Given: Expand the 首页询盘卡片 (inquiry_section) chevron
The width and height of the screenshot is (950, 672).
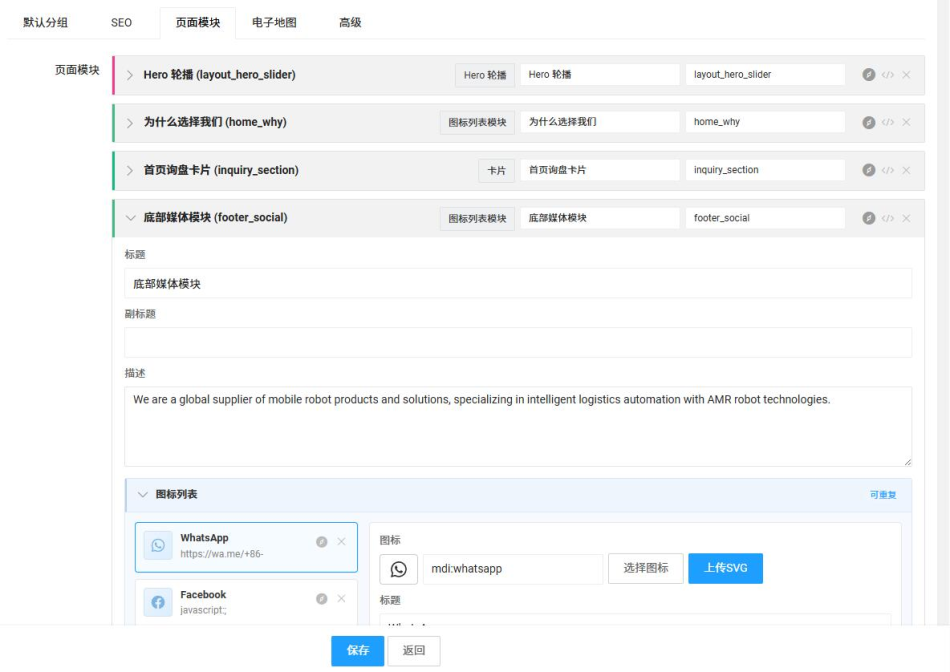Looking at the screenshot, I should (x=130, y=171).
